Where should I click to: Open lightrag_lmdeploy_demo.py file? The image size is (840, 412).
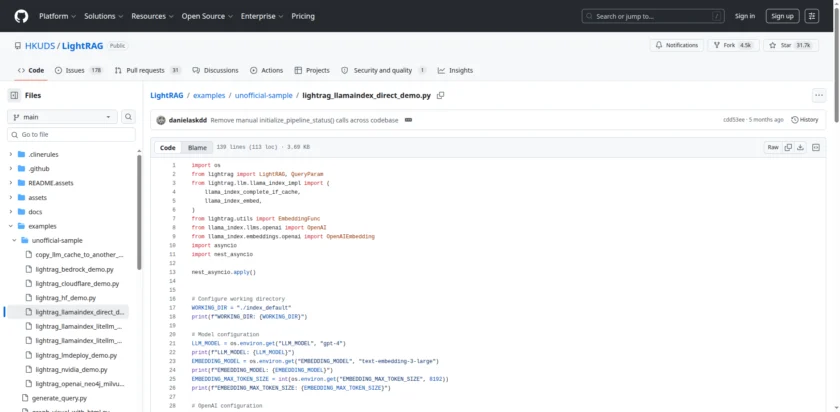pos(76,355)
